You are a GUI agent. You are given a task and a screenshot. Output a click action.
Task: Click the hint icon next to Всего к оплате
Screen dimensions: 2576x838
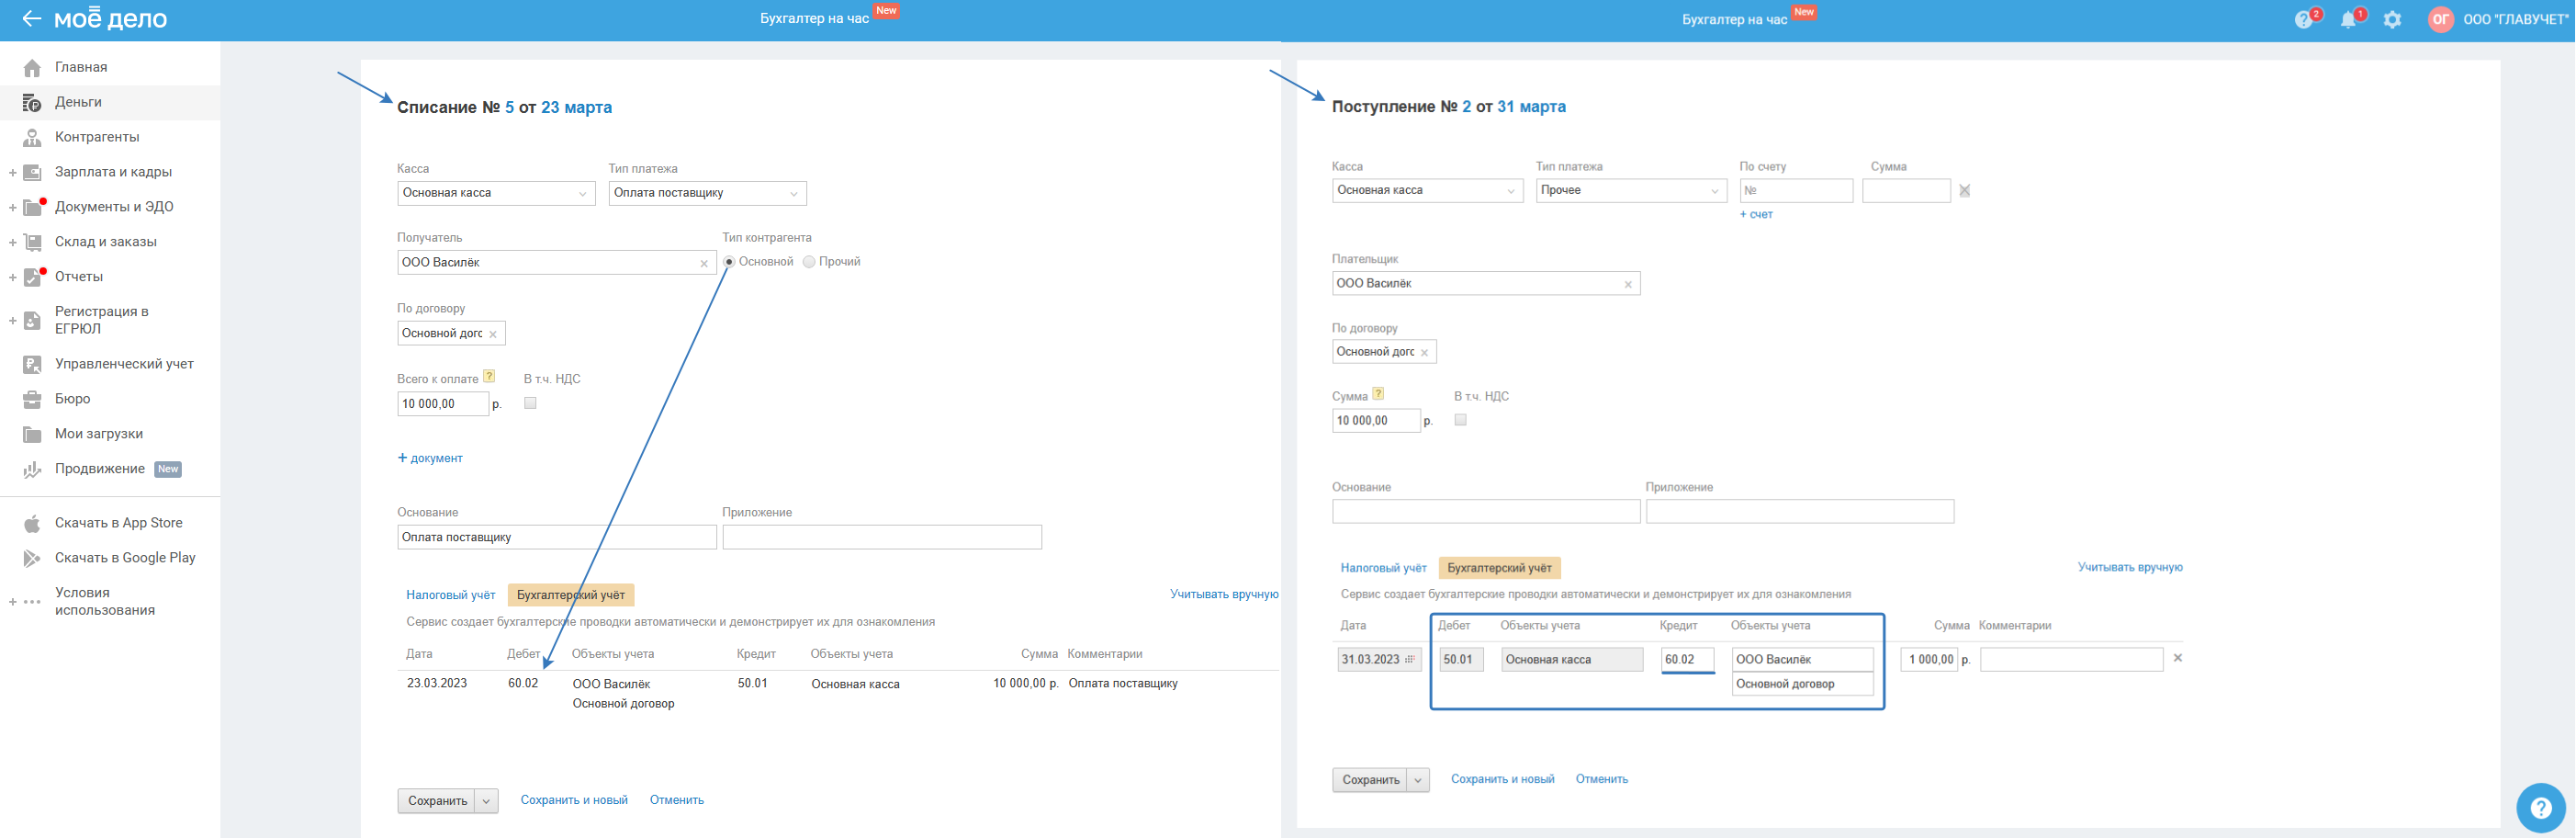(x=489, y=377)
